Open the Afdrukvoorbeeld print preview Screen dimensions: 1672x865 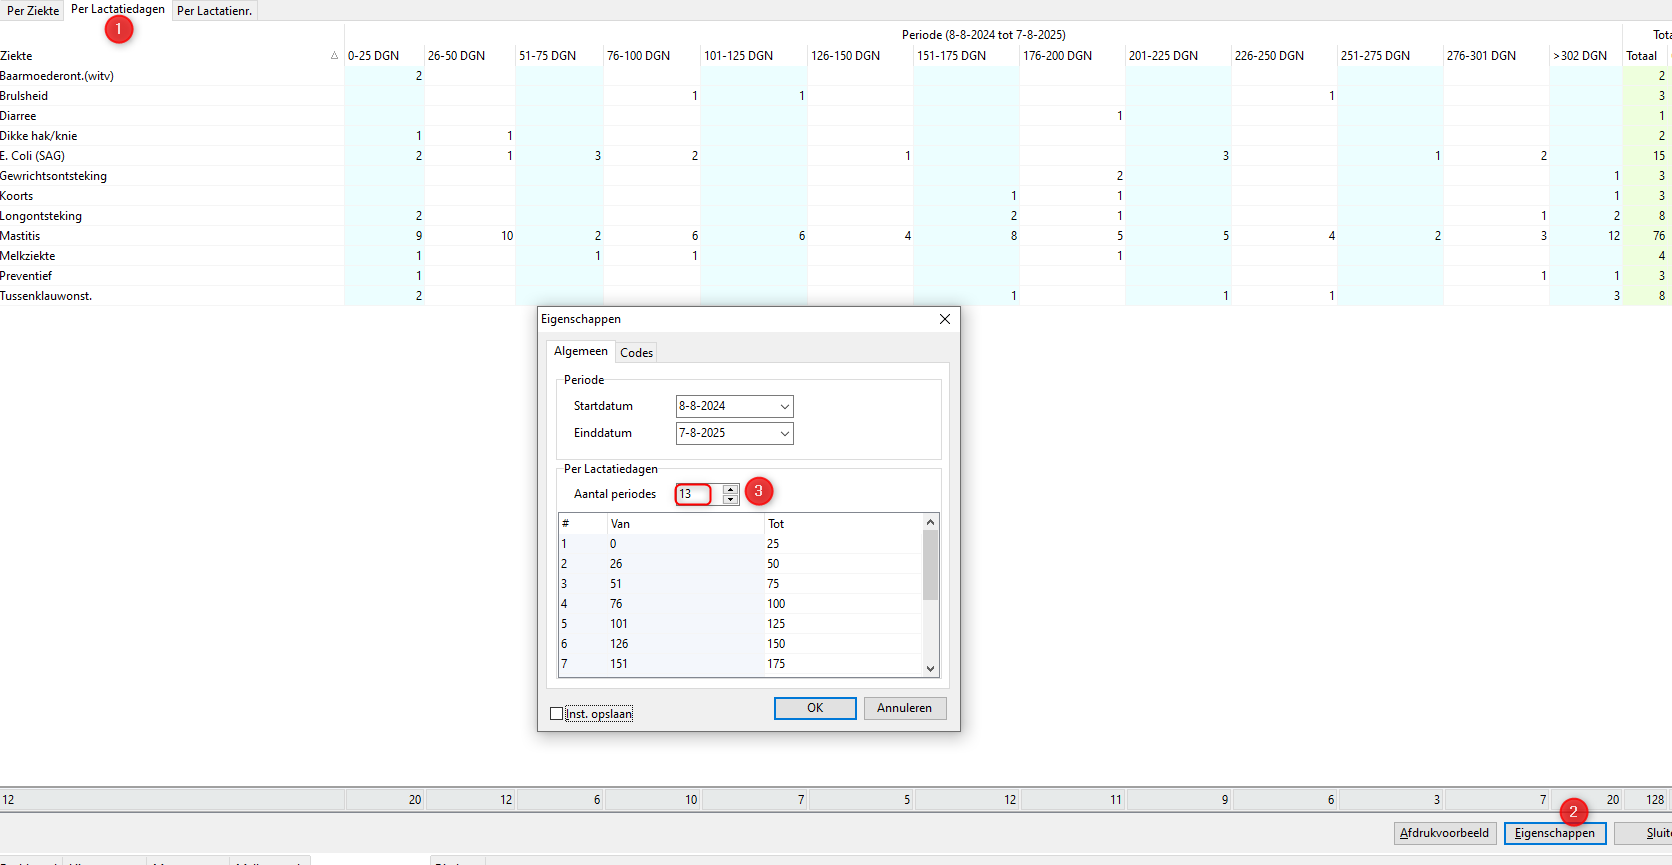point(1444,833)
